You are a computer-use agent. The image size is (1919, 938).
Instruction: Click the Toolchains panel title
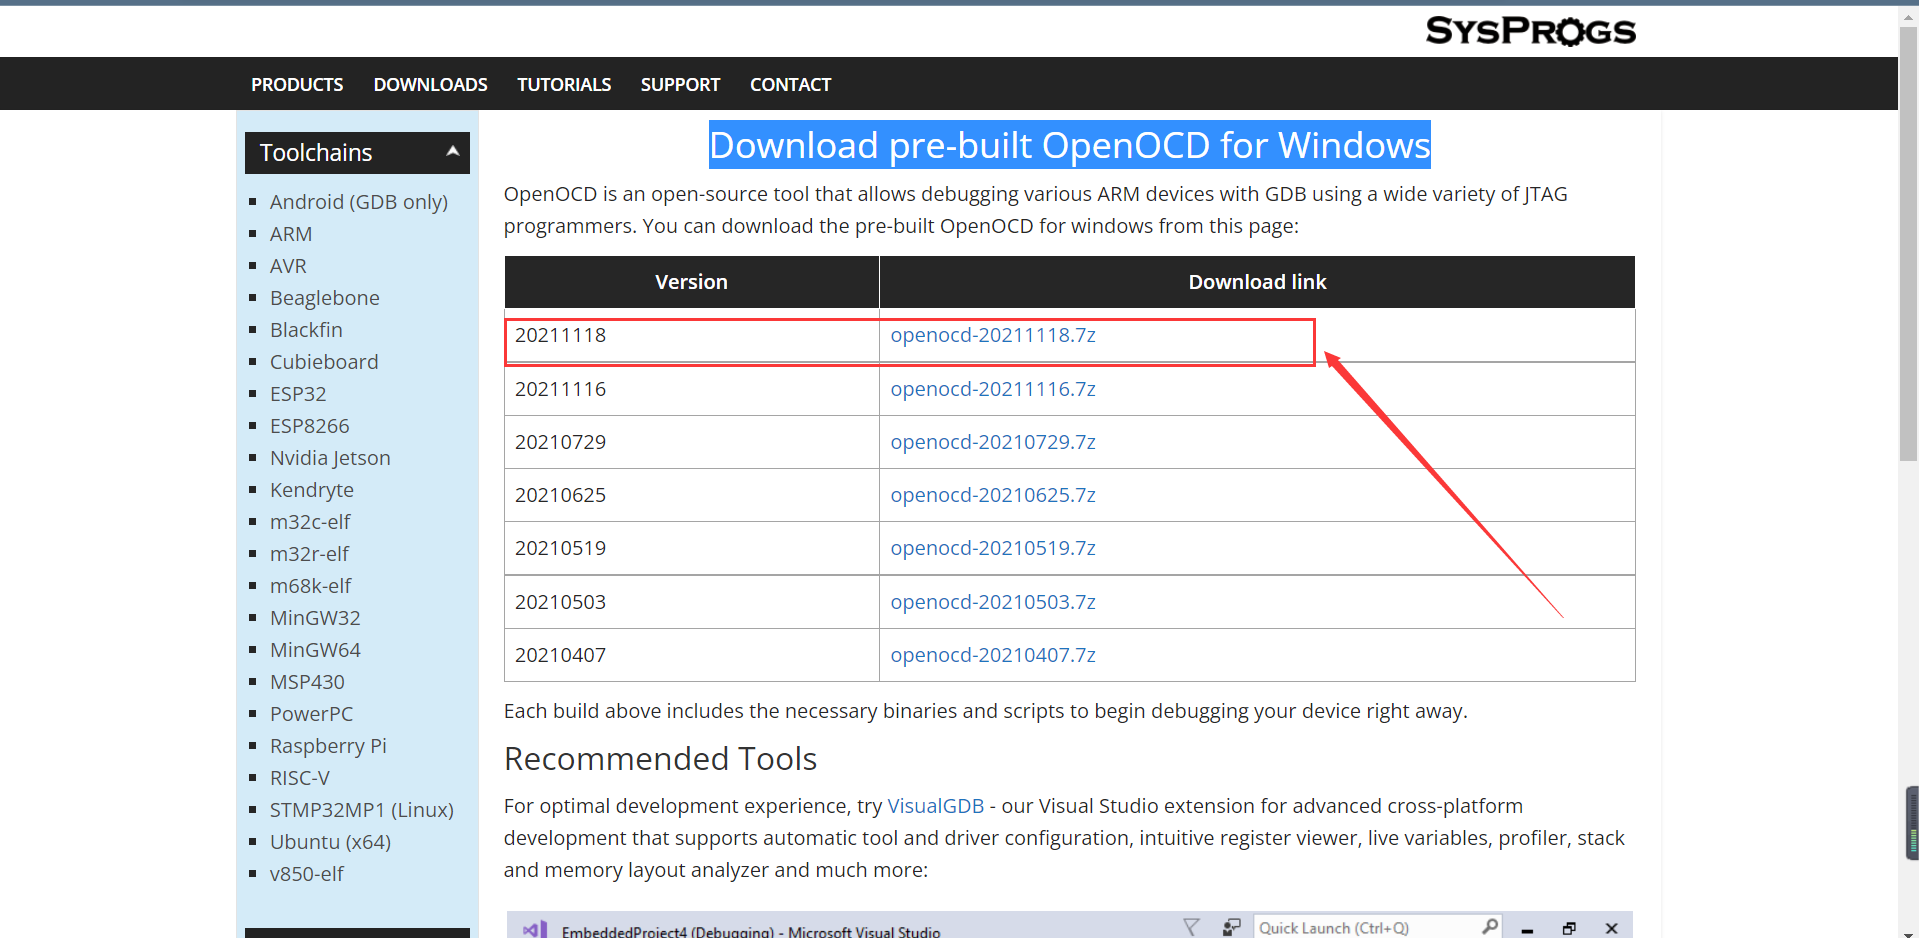pyautogui.click(x=316, y=153)
